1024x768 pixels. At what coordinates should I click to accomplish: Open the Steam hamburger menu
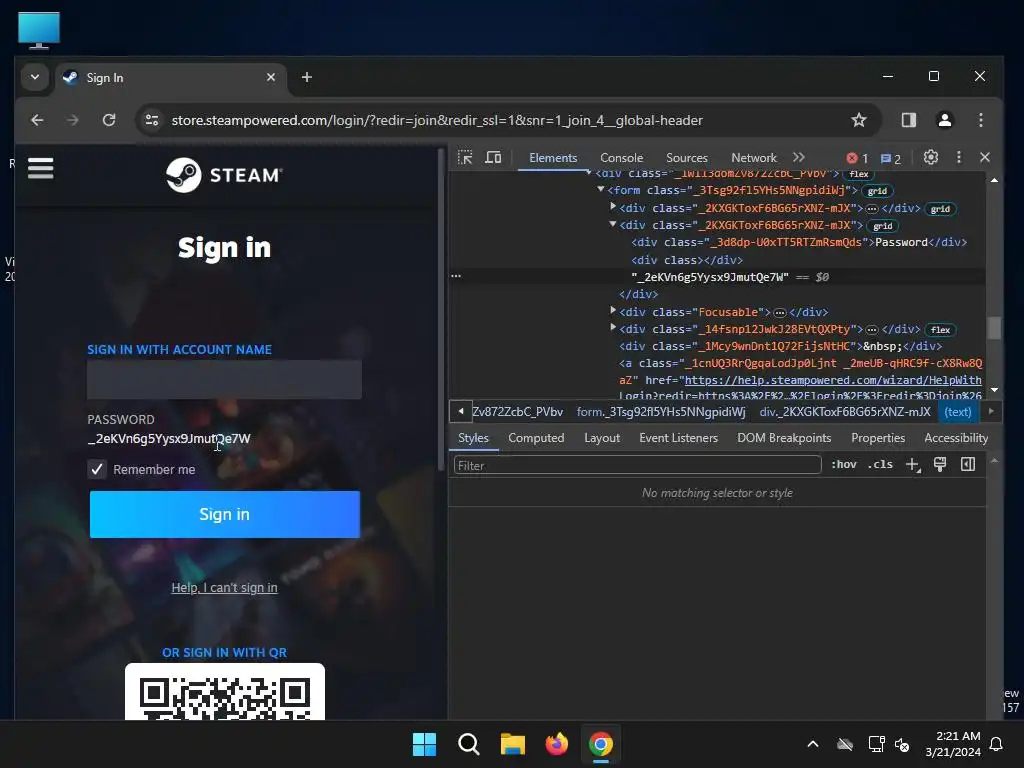[40, 168]
